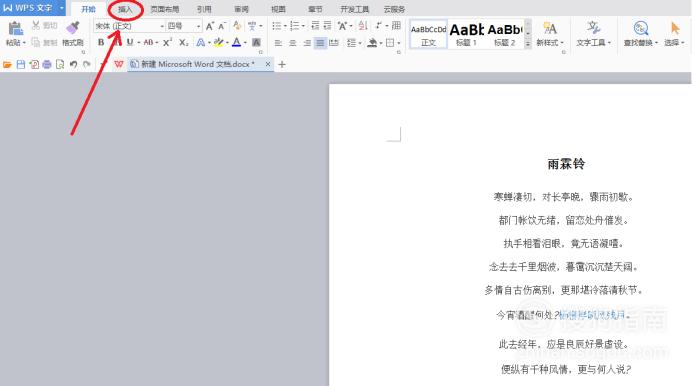
Task: Switch to the Developer Tools tab
Action: (x=354, y=9)
